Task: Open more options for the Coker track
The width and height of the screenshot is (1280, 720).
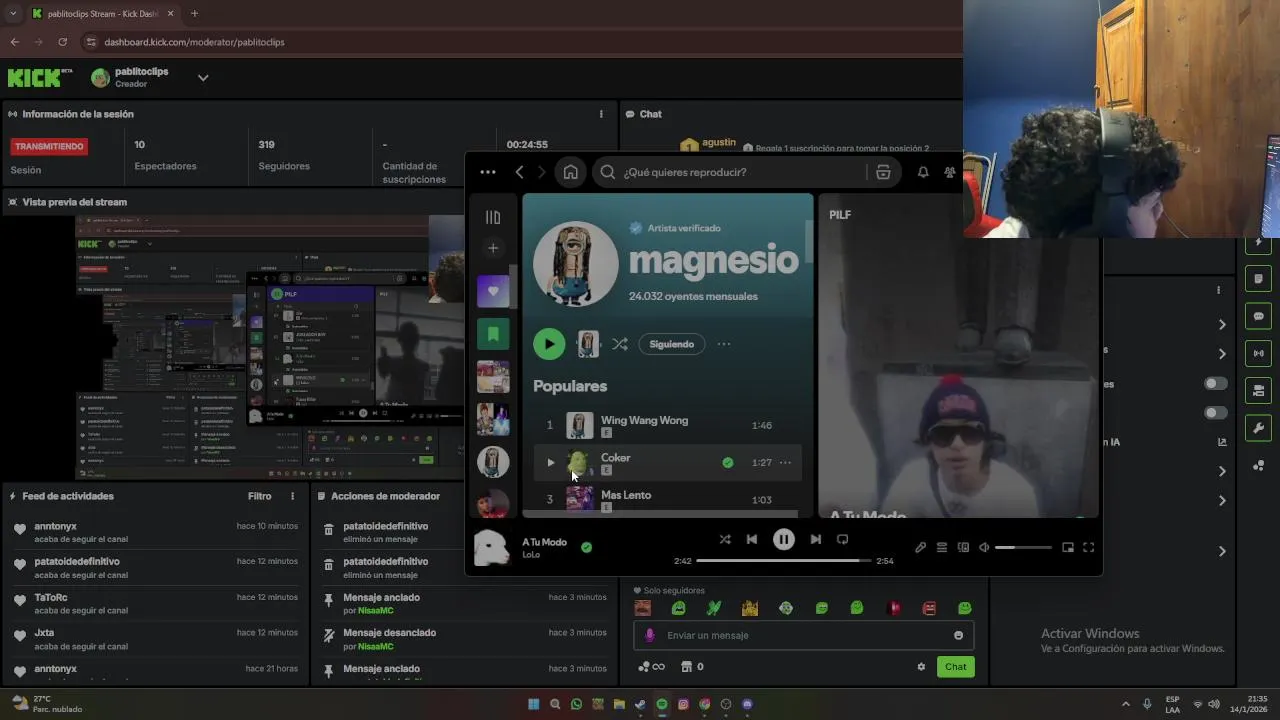Action: pyautogui.click(x=785, y=463)
